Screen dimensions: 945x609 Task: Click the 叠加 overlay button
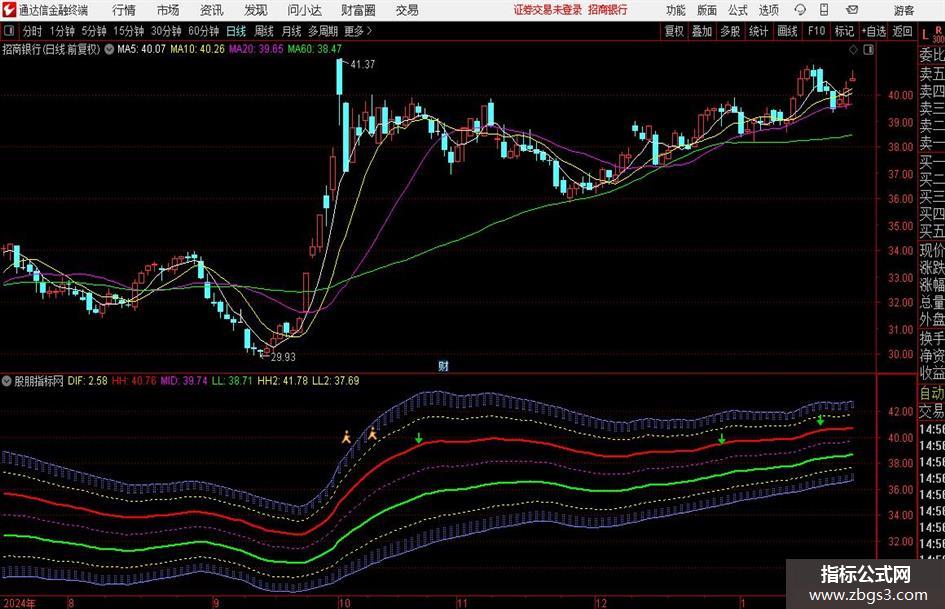point(702,31)
